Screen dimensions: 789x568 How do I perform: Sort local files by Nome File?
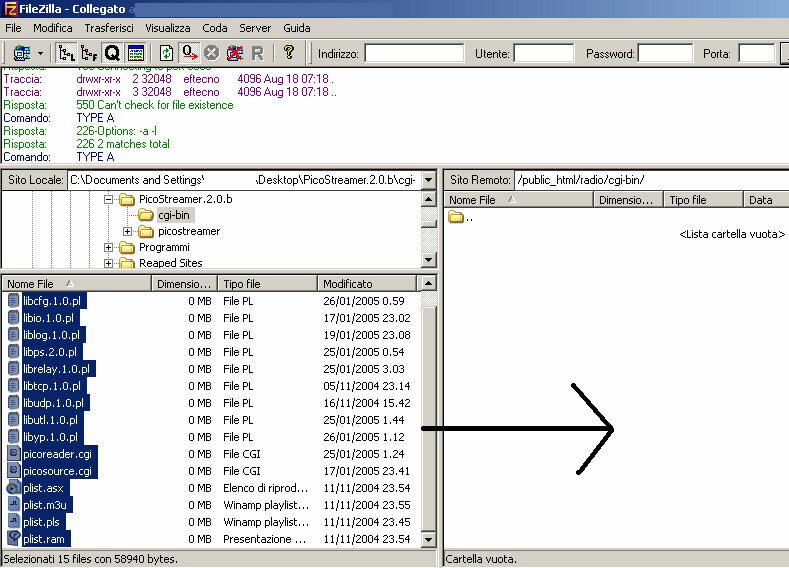coord(76,284)
